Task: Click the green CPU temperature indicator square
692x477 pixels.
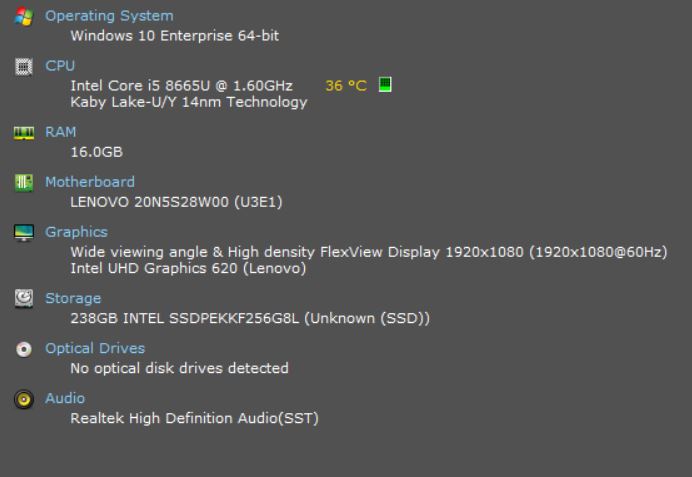Action: 384,85
